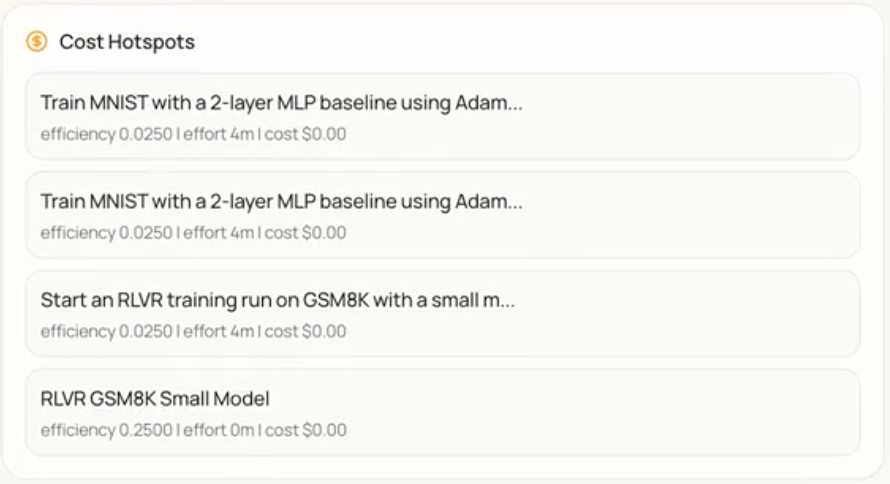The height and width of the screenshot is (484, 890).
Task: Click the first MNIST card's metrics line
Action: [x=193, y=134]
